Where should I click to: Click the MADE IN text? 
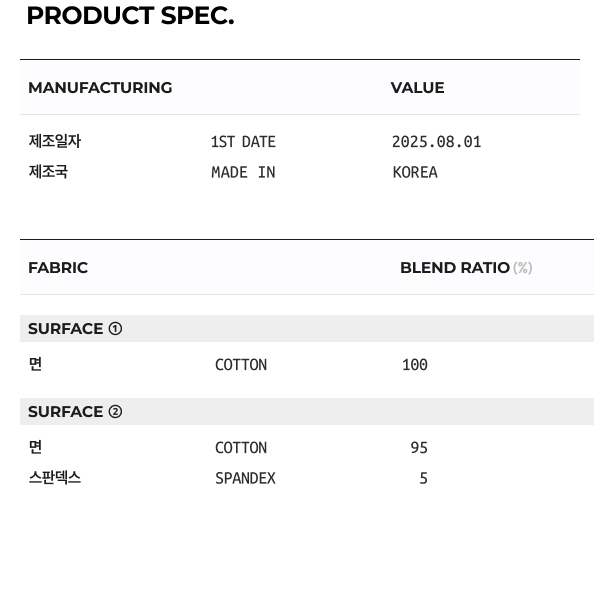243,172
